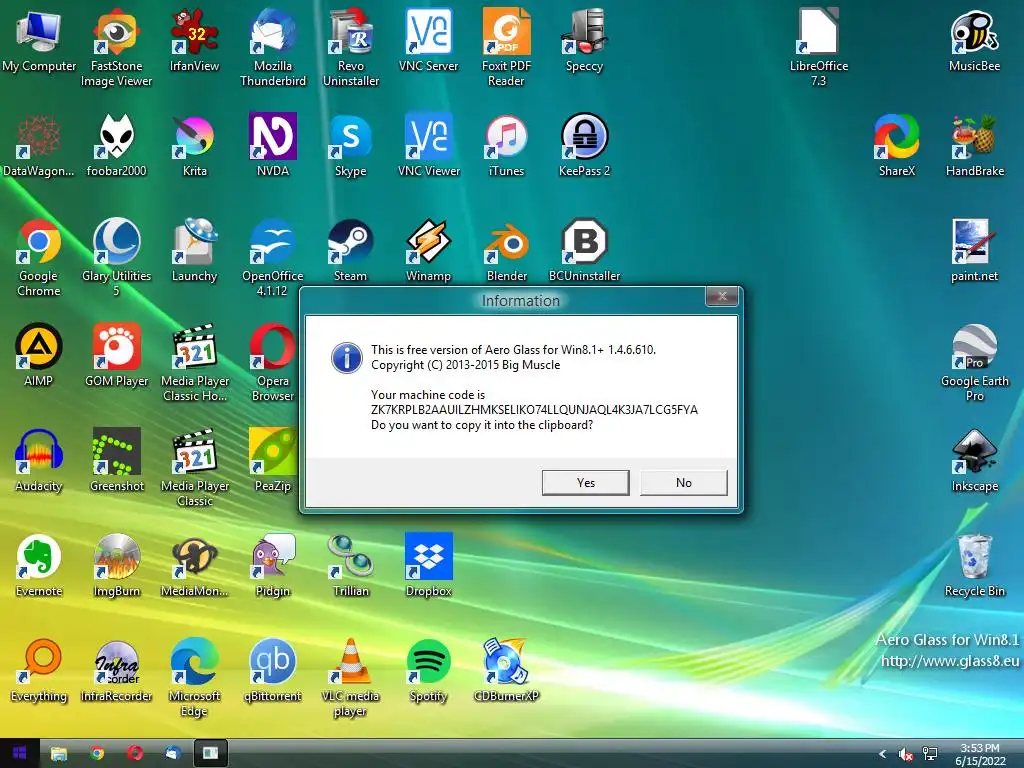This screenshot has width=1024, height=768.
Task: Select the Dropbox desktop icon
Action: 428,566
